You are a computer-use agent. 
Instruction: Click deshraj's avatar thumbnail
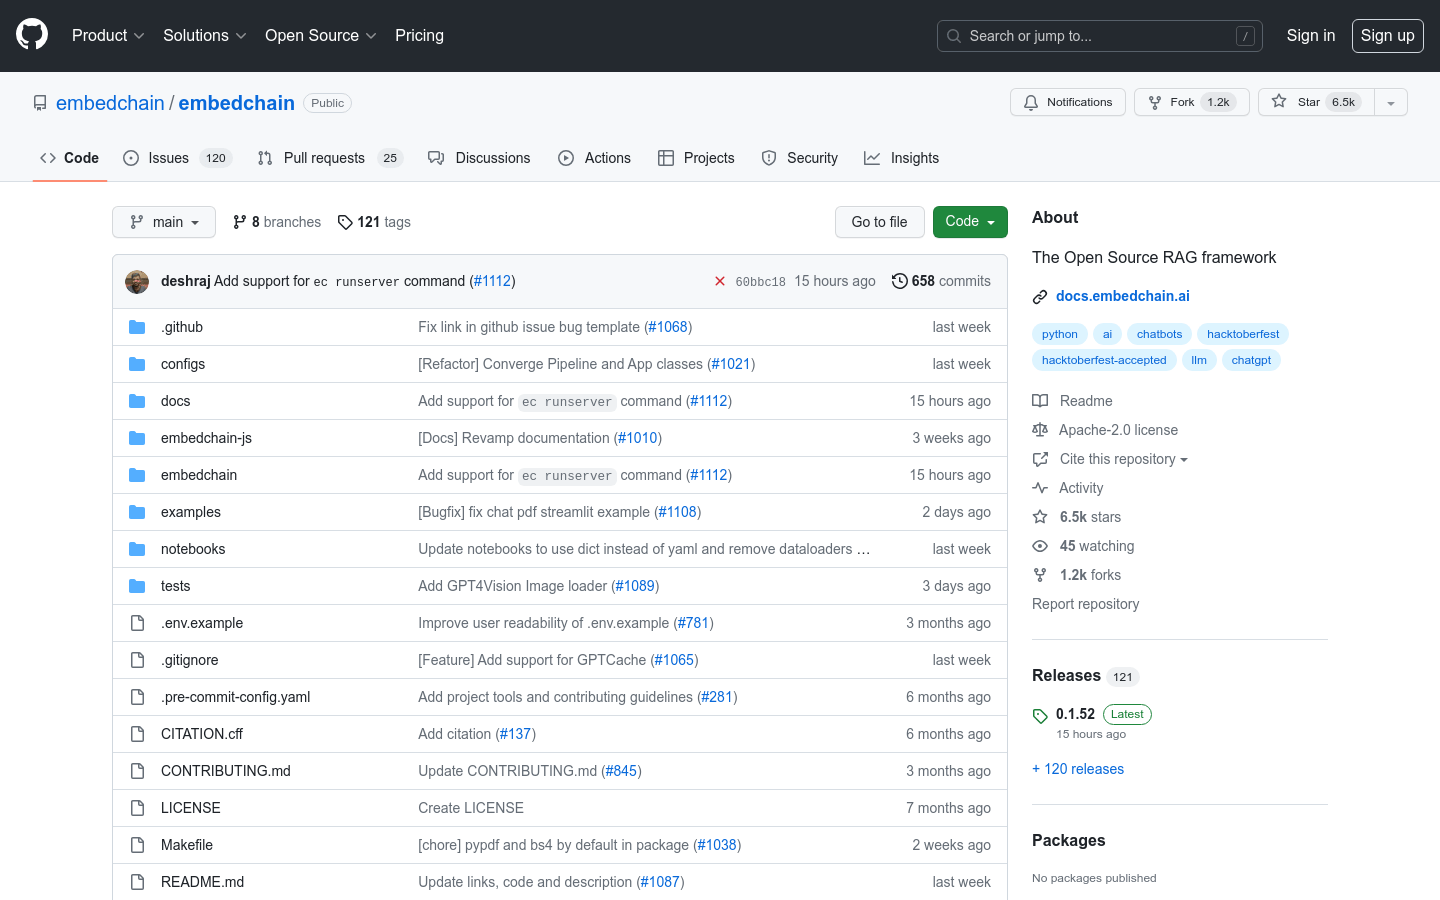pyautogui.click(x=137, y=282)
